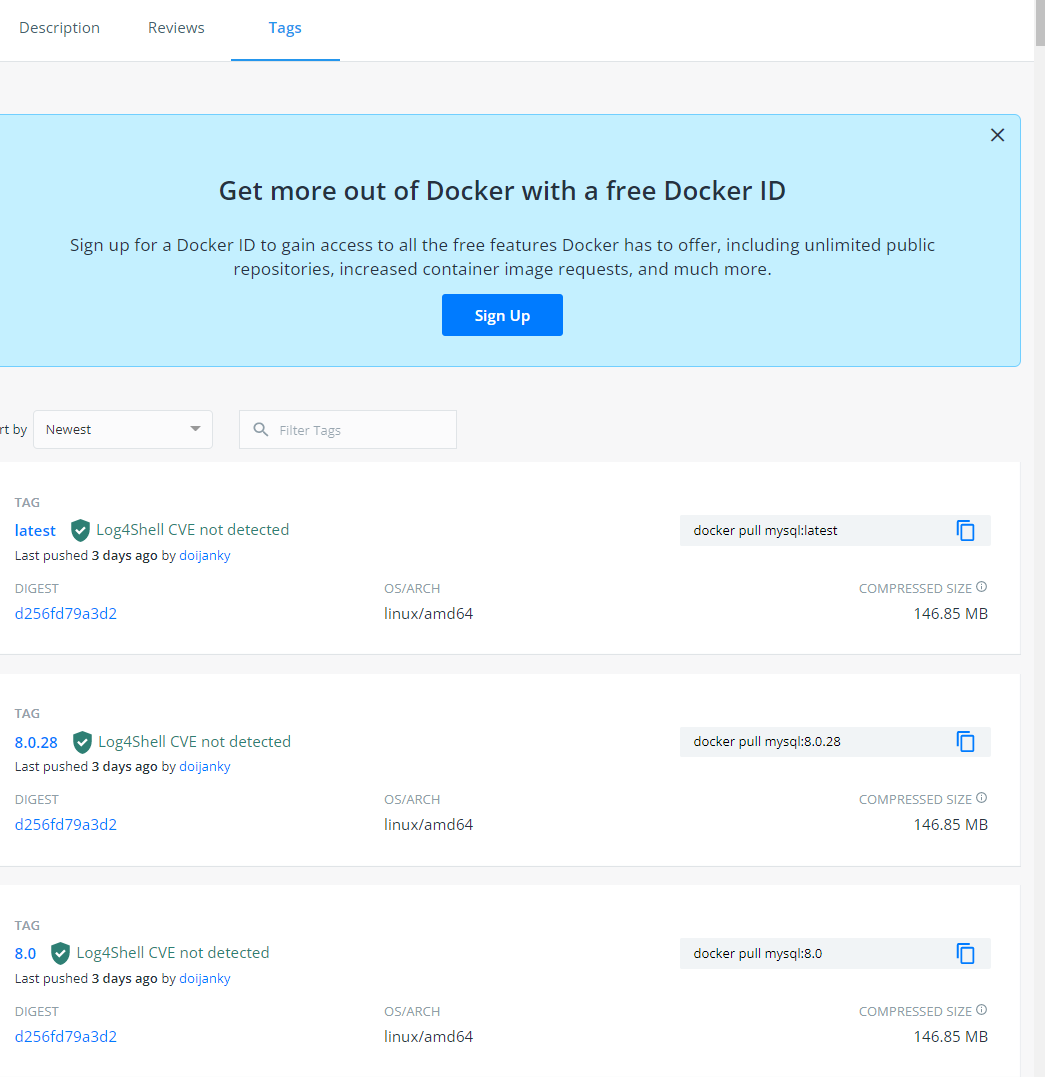
Task: Click the docker pull mysql:latest command text
Action: [765, 530]
